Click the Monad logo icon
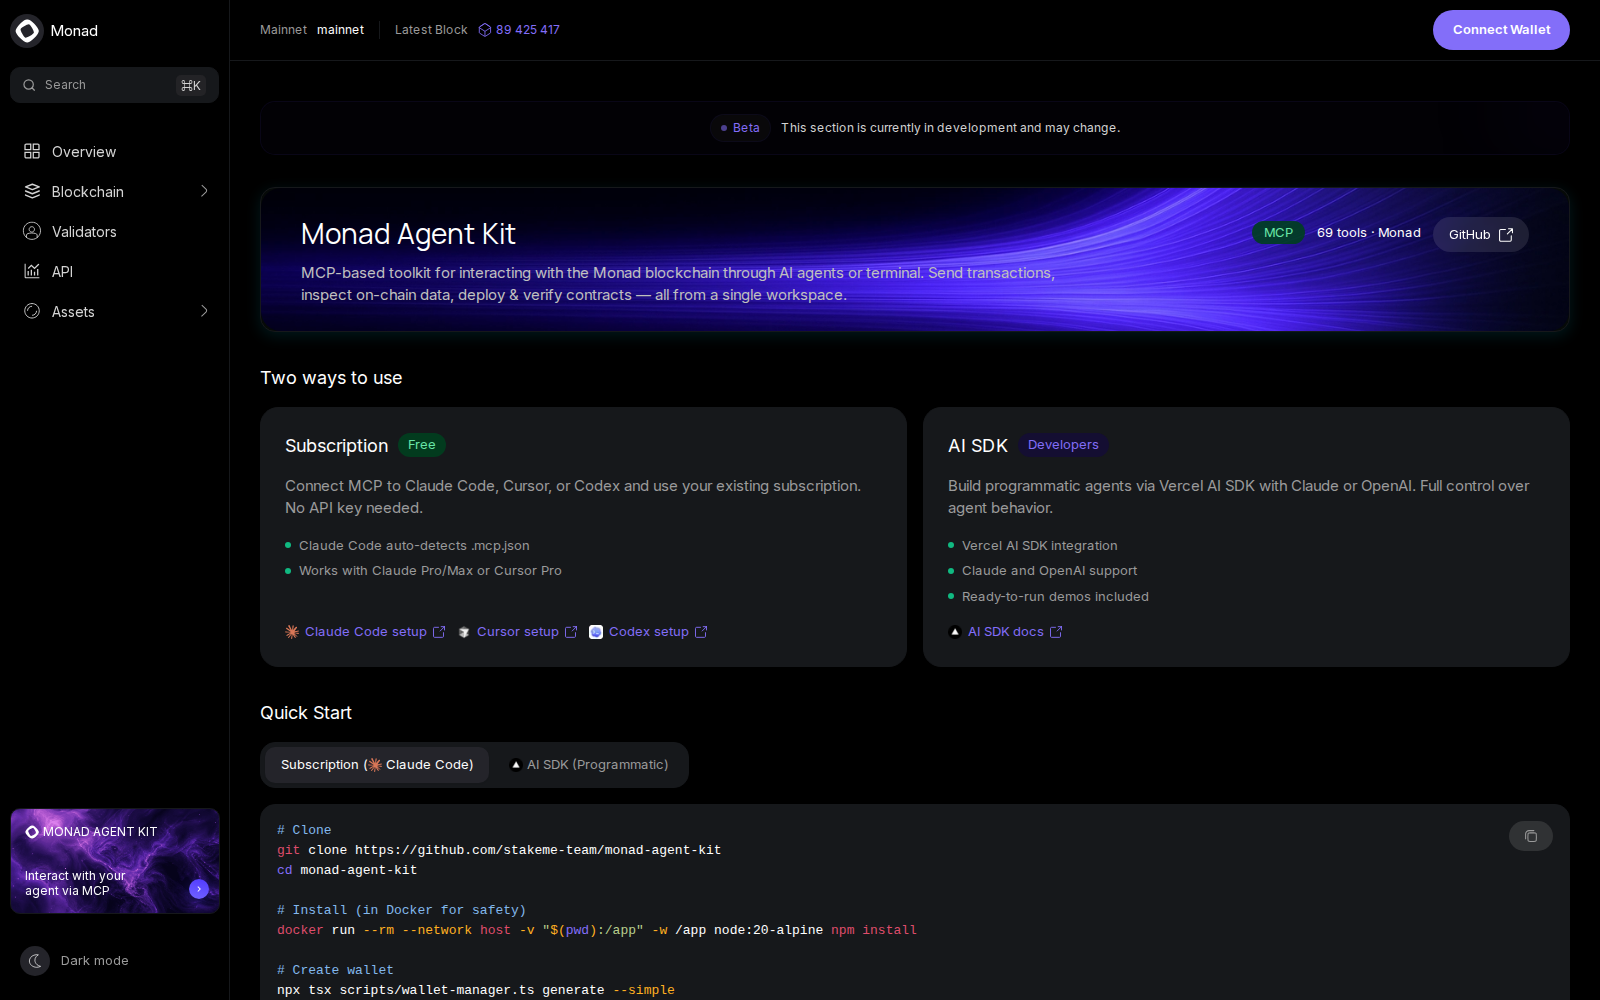 point(27,31)
